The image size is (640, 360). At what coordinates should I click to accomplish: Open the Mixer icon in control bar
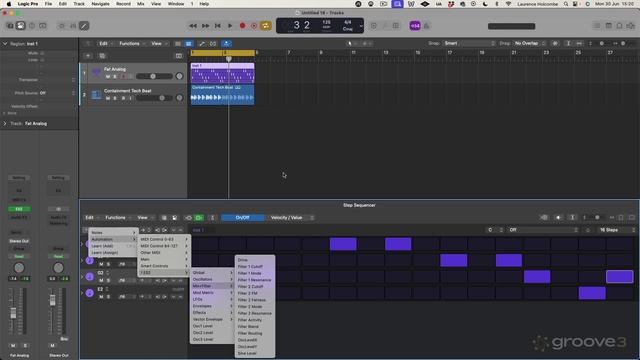coord(73,26)
